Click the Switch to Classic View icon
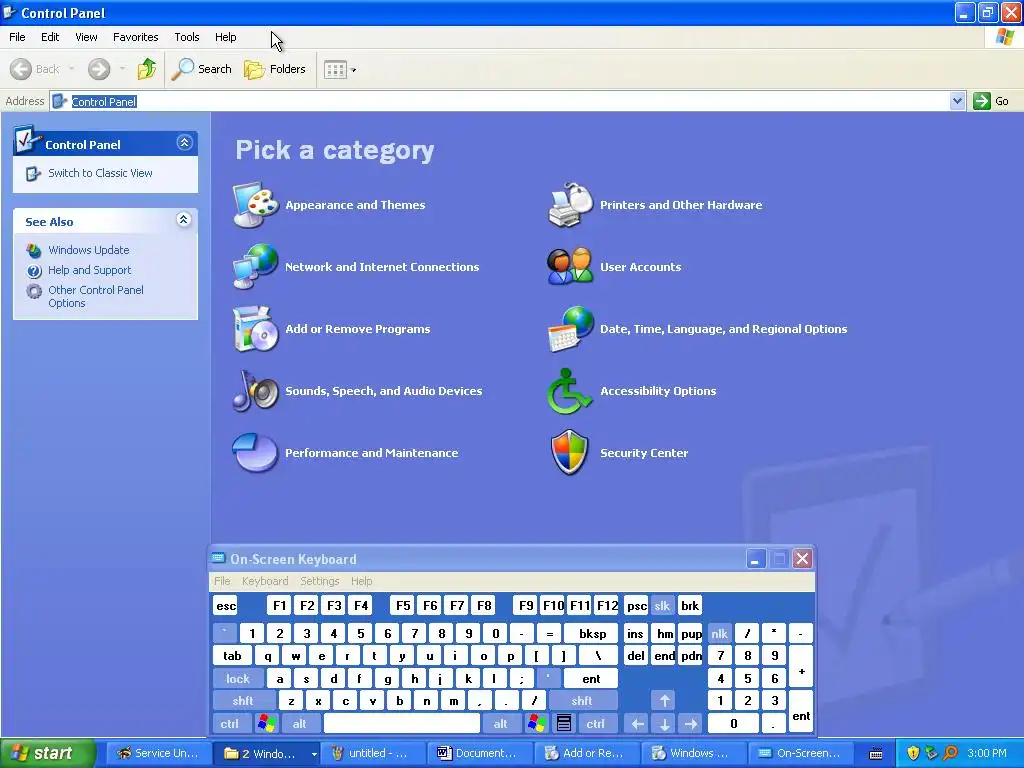Screen dimensions: 1024x768 pos(33,173)
